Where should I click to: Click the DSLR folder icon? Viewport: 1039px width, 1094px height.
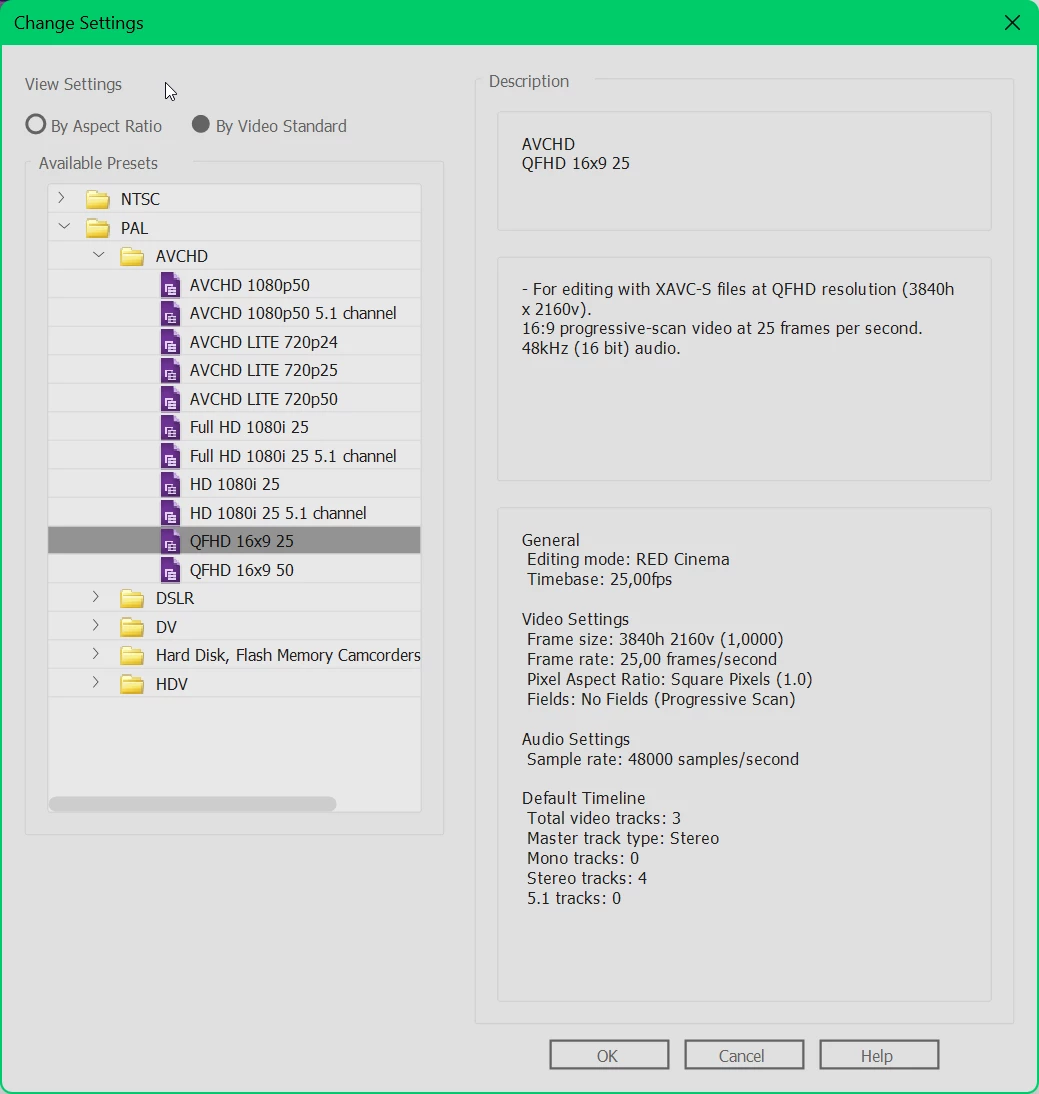click(132, 599)
